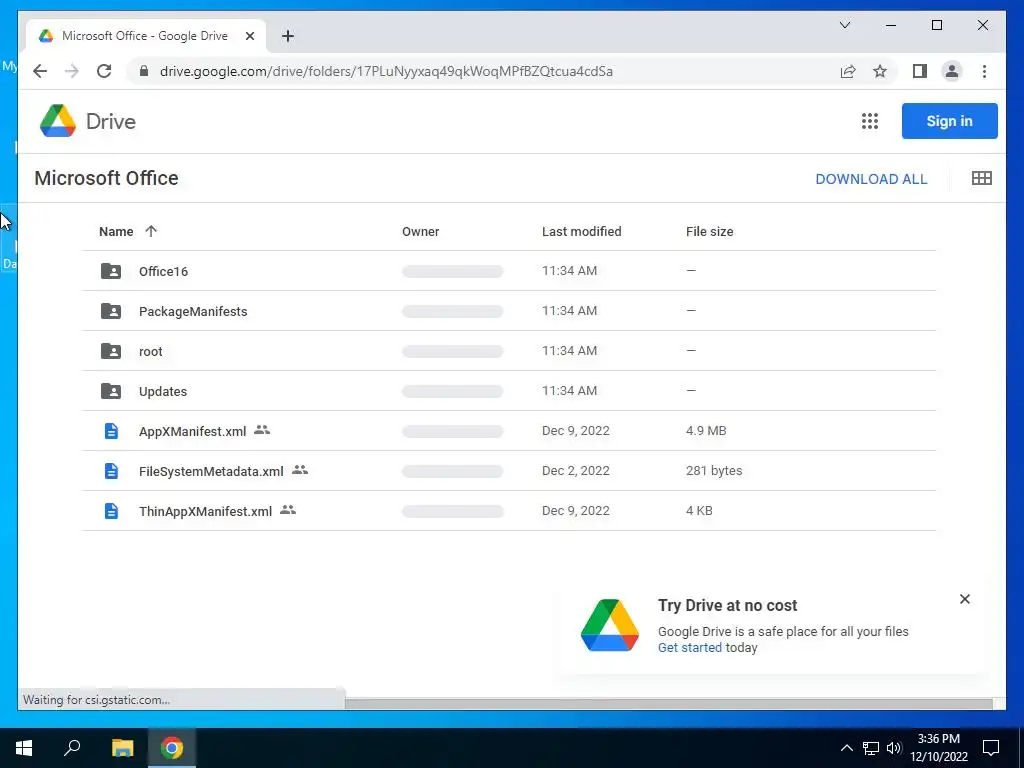Select the Microsoft Office browser tab
The height and width of the screenshot is (768, 1024).
point(146,36)
